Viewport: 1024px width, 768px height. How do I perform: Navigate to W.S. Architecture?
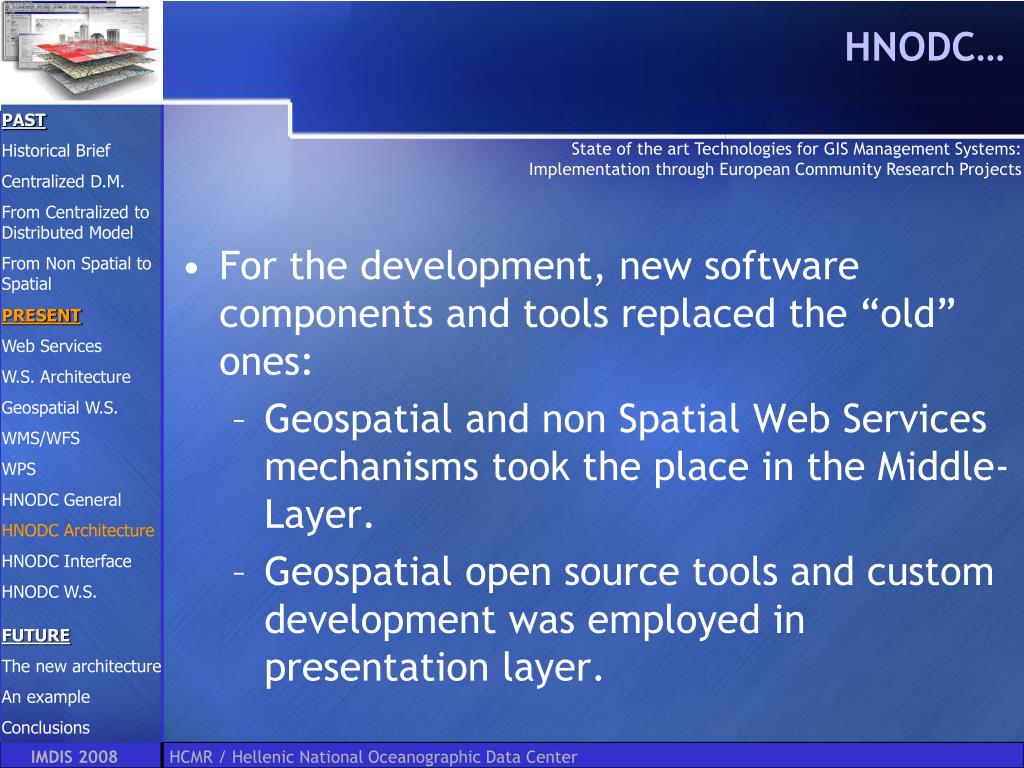pyautogui.click(x=66, y=377)
